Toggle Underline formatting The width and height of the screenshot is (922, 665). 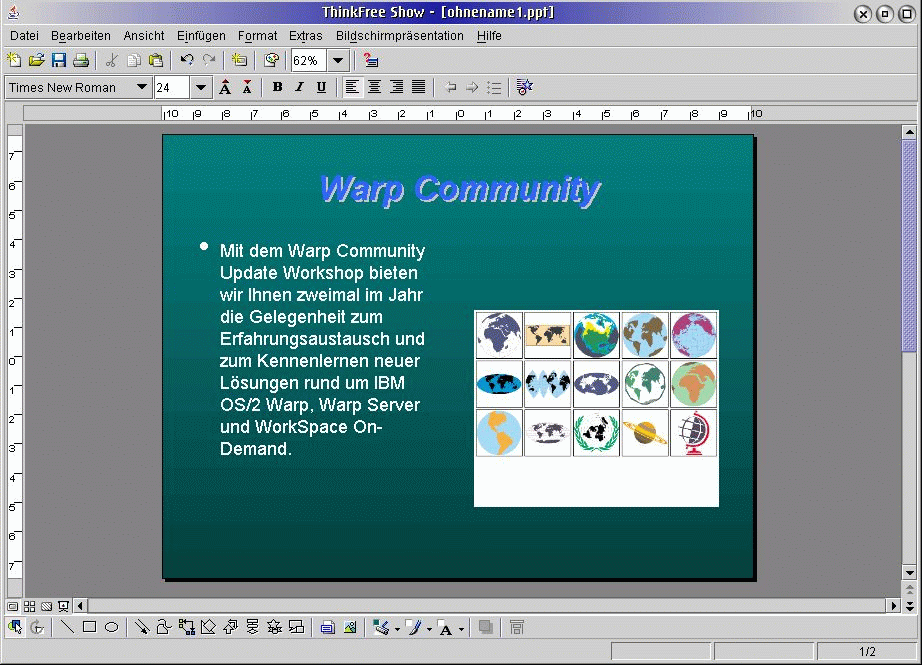coord(321,88)
